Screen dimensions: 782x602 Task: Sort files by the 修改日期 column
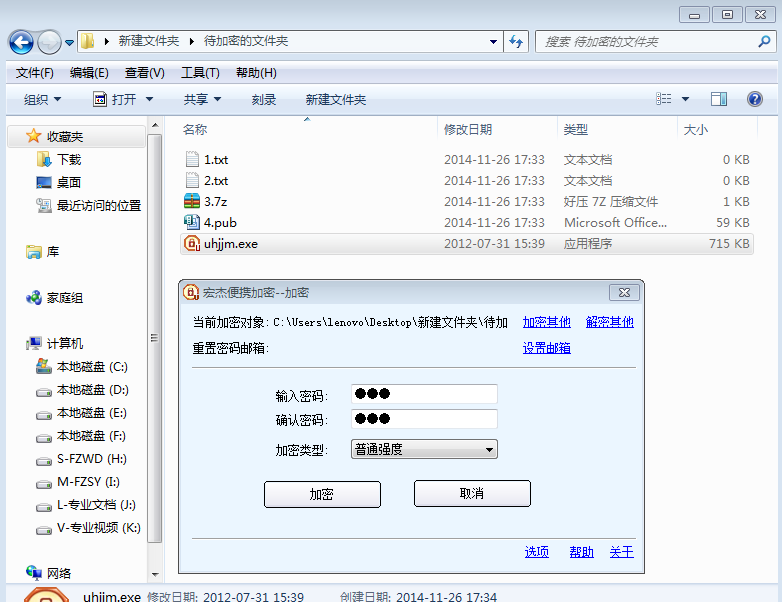(x=468, y=130)
